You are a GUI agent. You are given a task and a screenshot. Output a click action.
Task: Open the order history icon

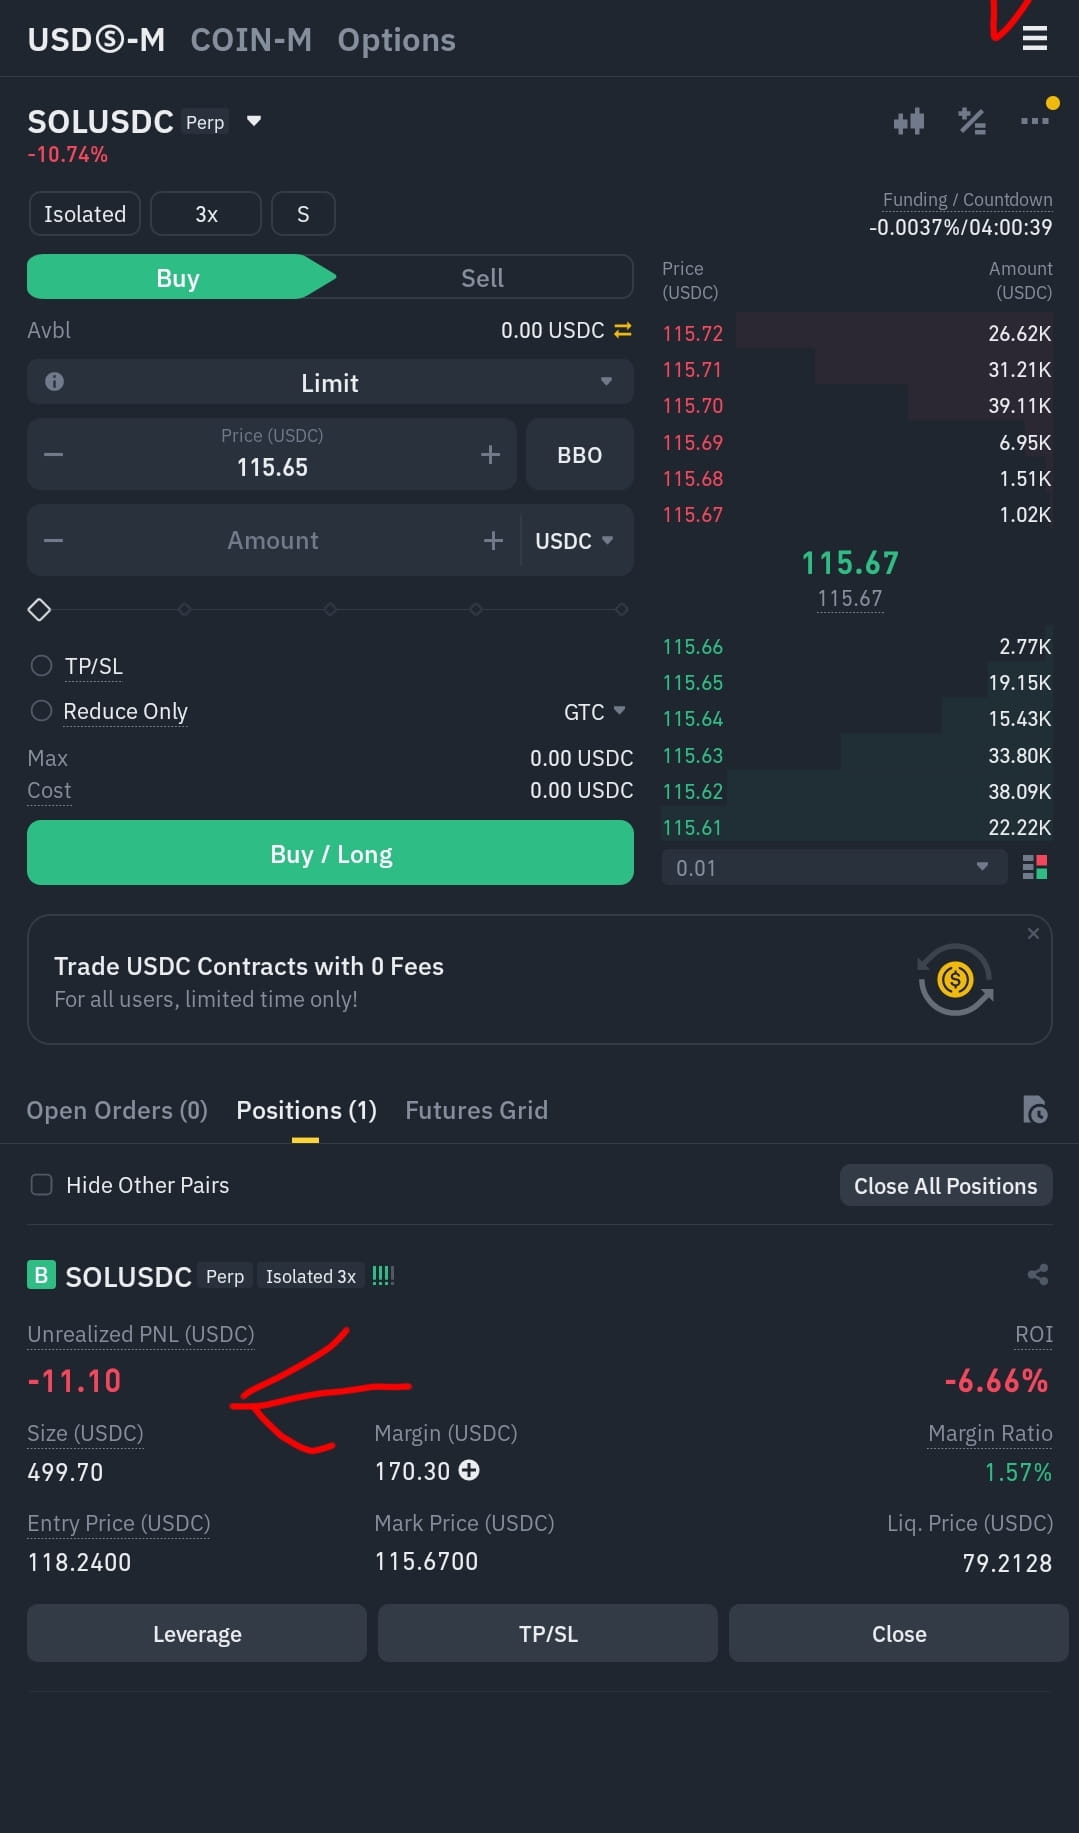pyautogui.click(x=1035, y=1110)
